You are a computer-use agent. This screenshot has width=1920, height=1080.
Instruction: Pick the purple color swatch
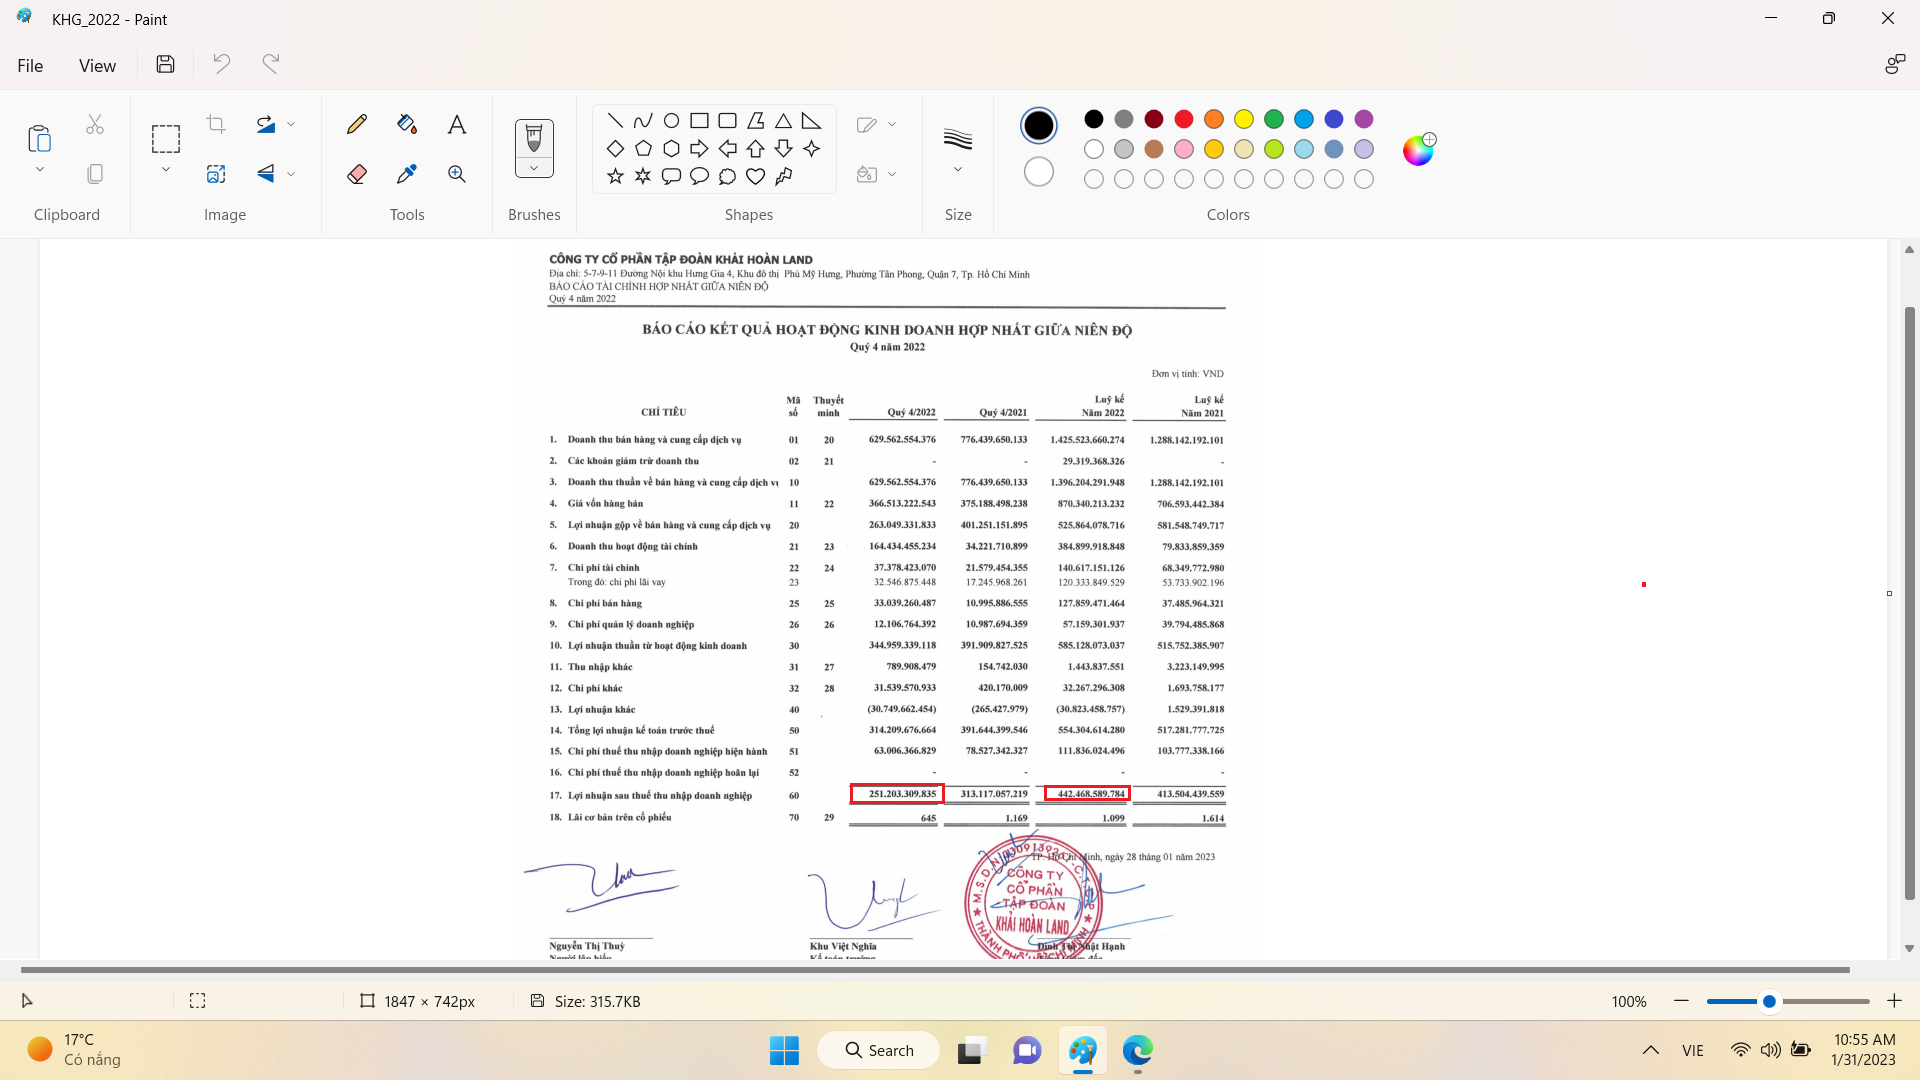coord(1364,119)
